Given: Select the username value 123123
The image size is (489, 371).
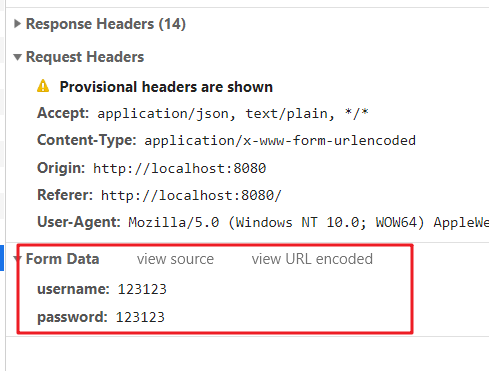Looking at the screenshot, I should tap(142, 289).
